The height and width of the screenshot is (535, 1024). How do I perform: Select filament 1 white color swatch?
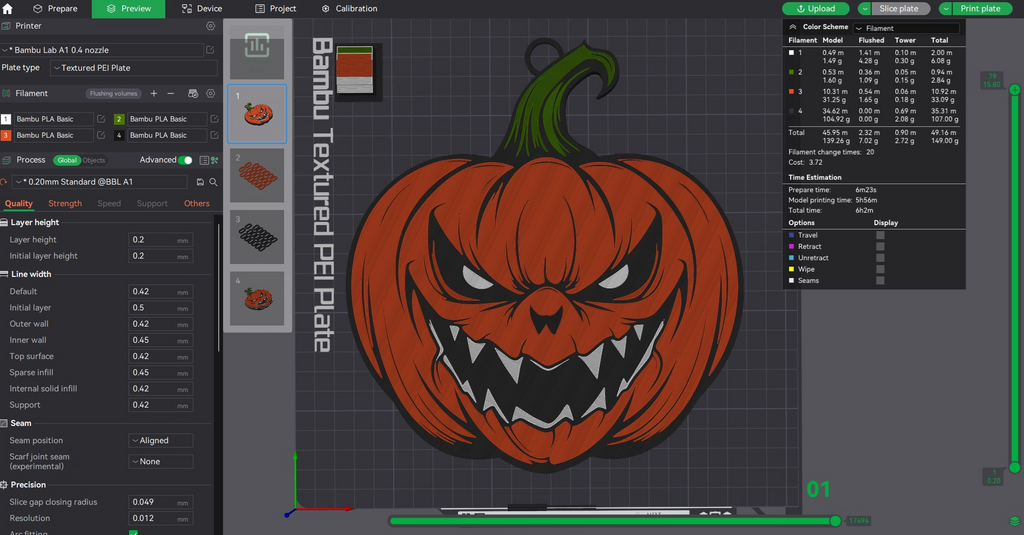6,119
